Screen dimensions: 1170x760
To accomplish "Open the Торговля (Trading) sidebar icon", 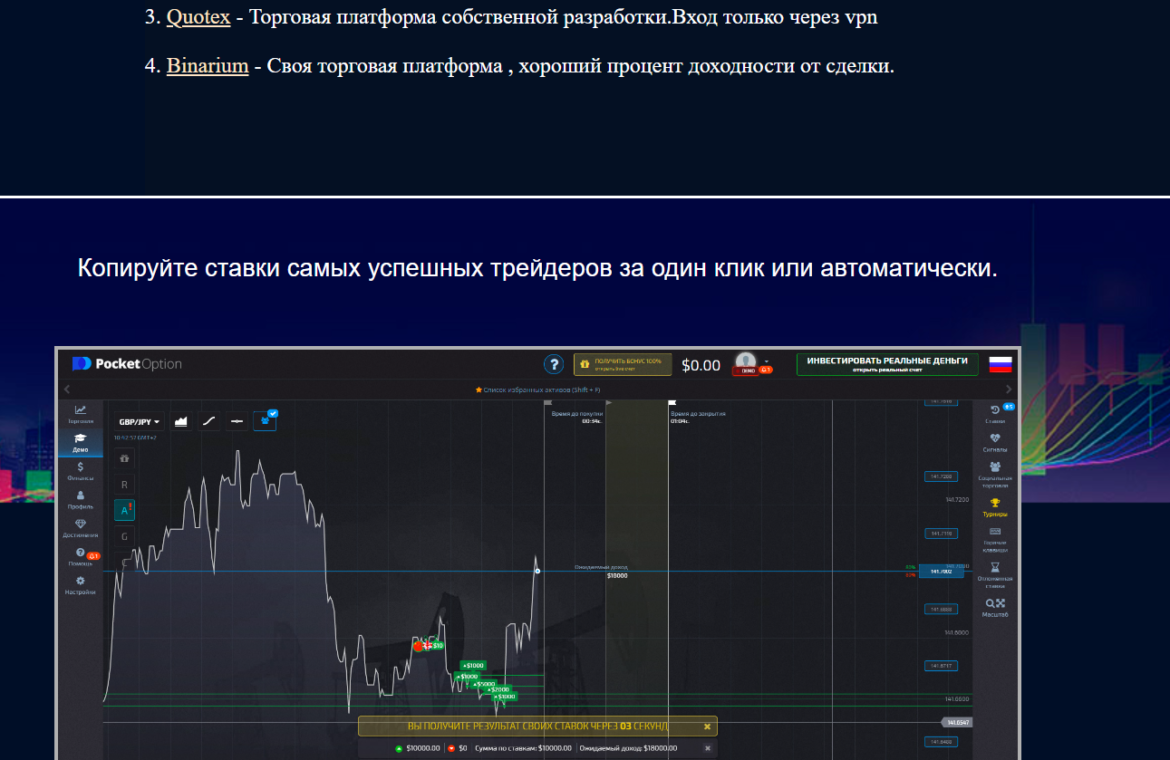I will 80,413.
